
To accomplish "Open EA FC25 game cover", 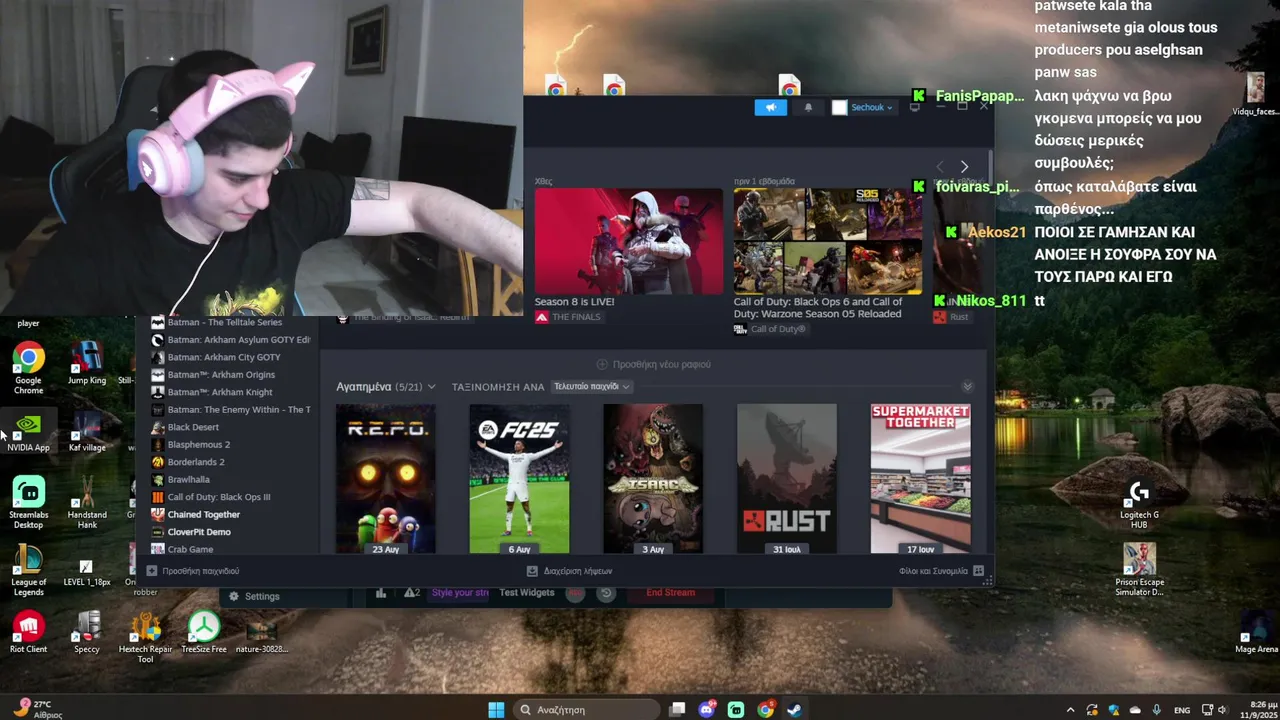I will click(x=519, y=478).
